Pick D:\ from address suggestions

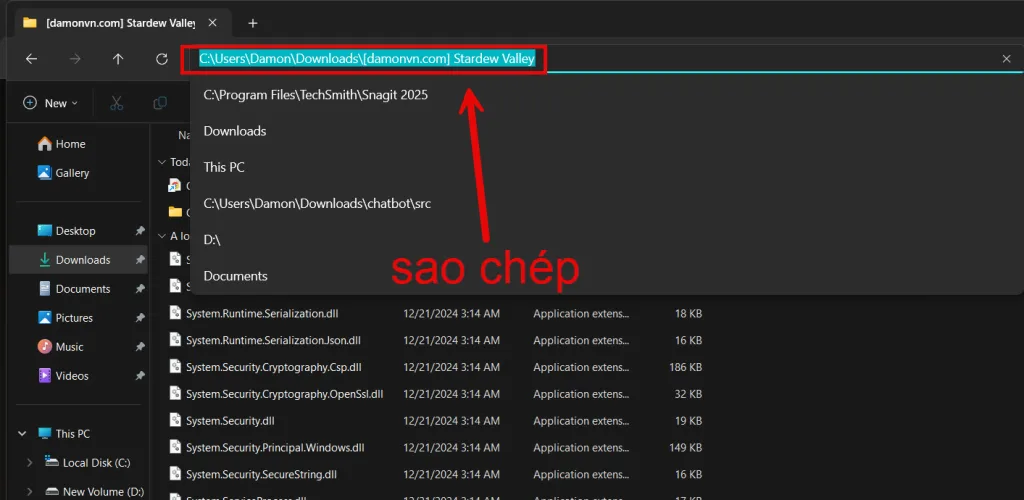212,240
